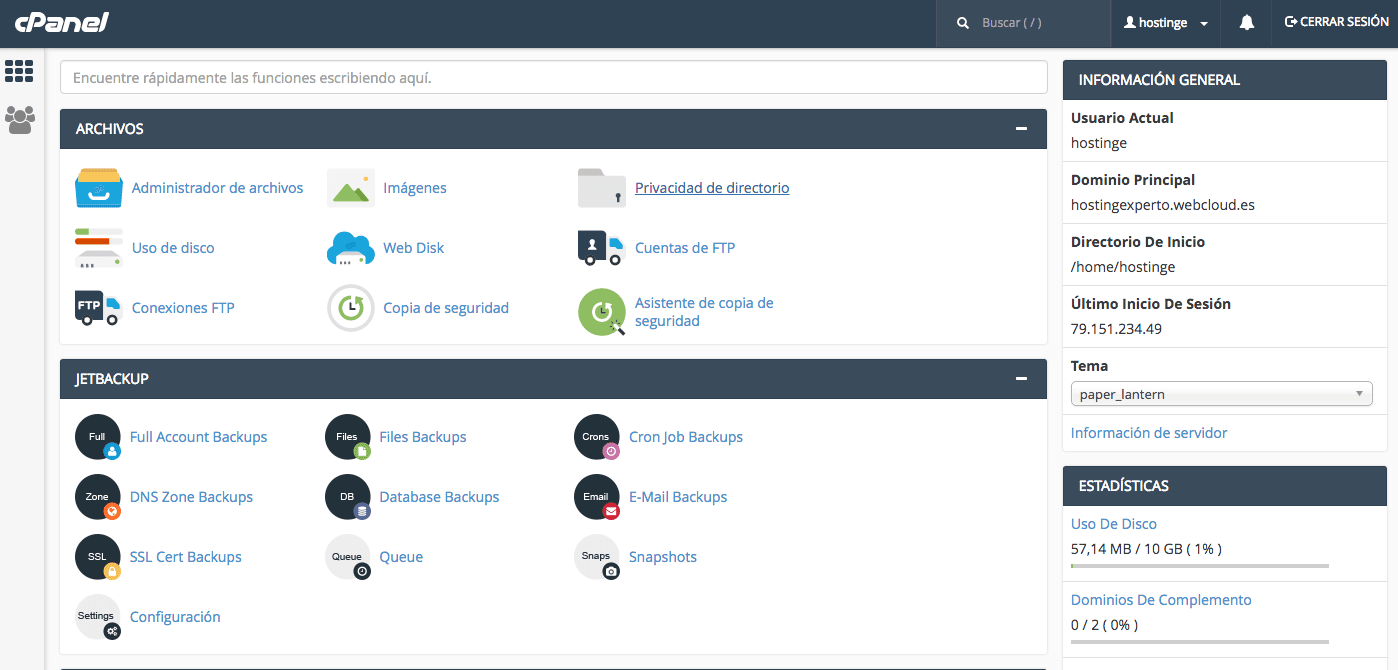Open the JetBackup Settings icon
This screenshot has height=670, width=1398.
tap(98, 617)
